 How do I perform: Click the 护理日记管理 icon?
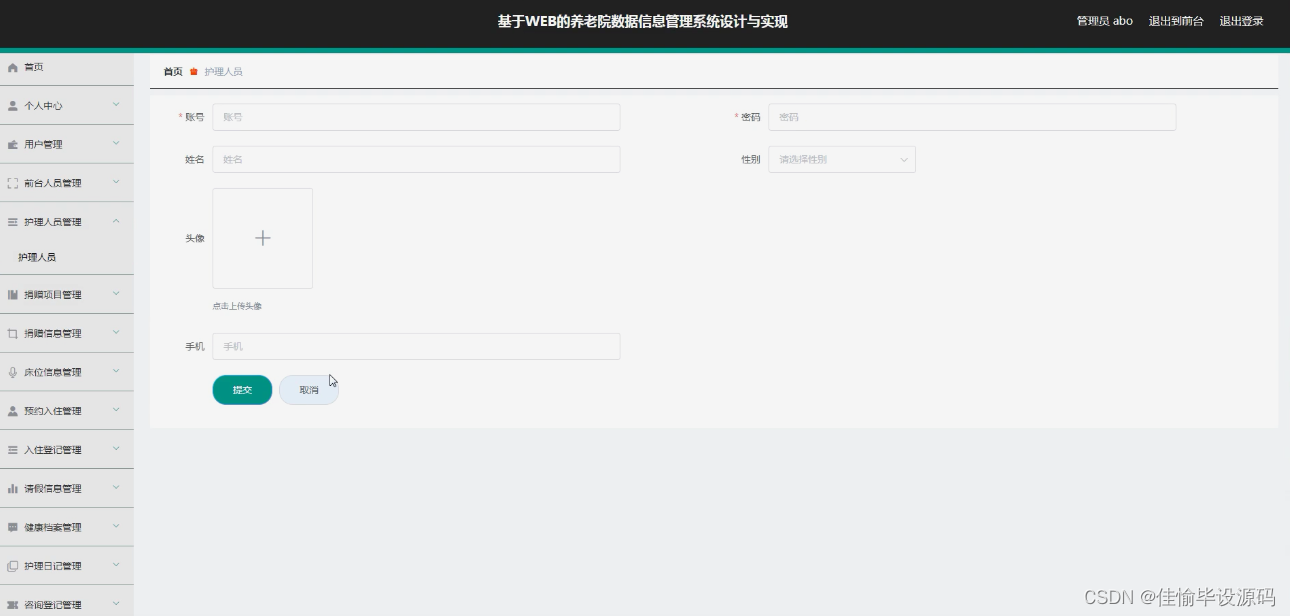click(x=12, y=565)
